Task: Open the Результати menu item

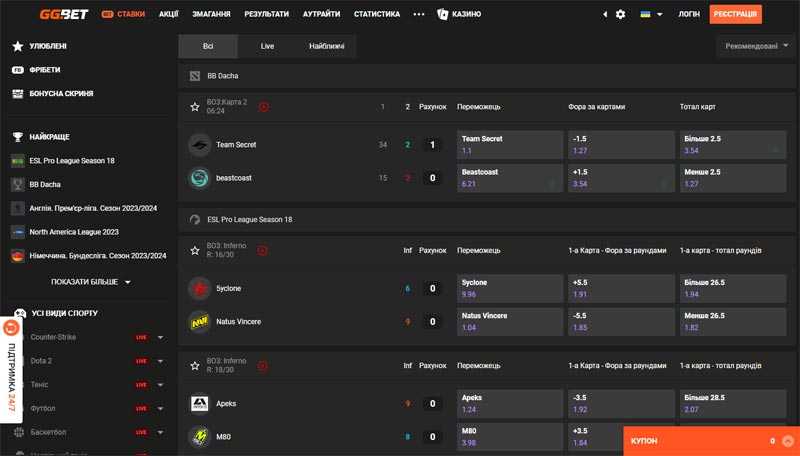Action: (266, 14)
